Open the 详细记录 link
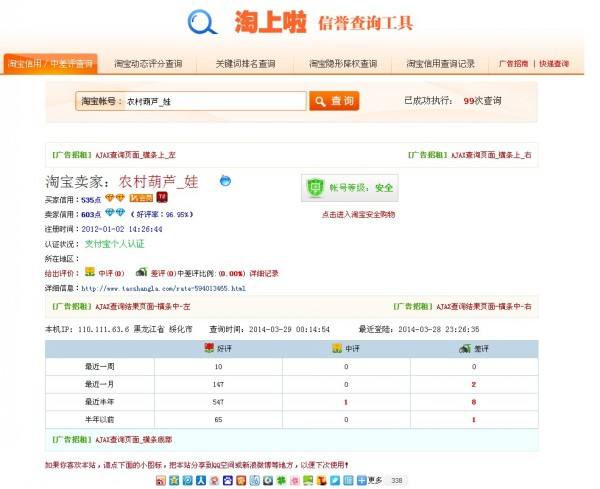The width and height of the screenshot is (600, 489). (x=264, y=274)
